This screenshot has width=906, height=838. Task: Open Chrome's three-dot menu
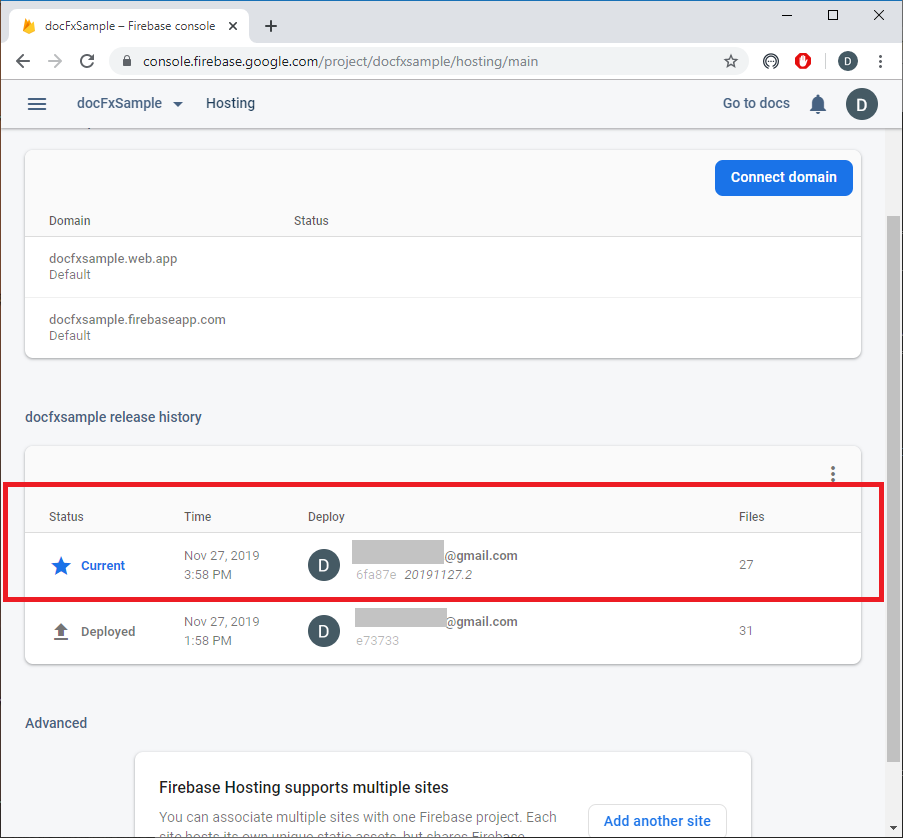point(881,61)
